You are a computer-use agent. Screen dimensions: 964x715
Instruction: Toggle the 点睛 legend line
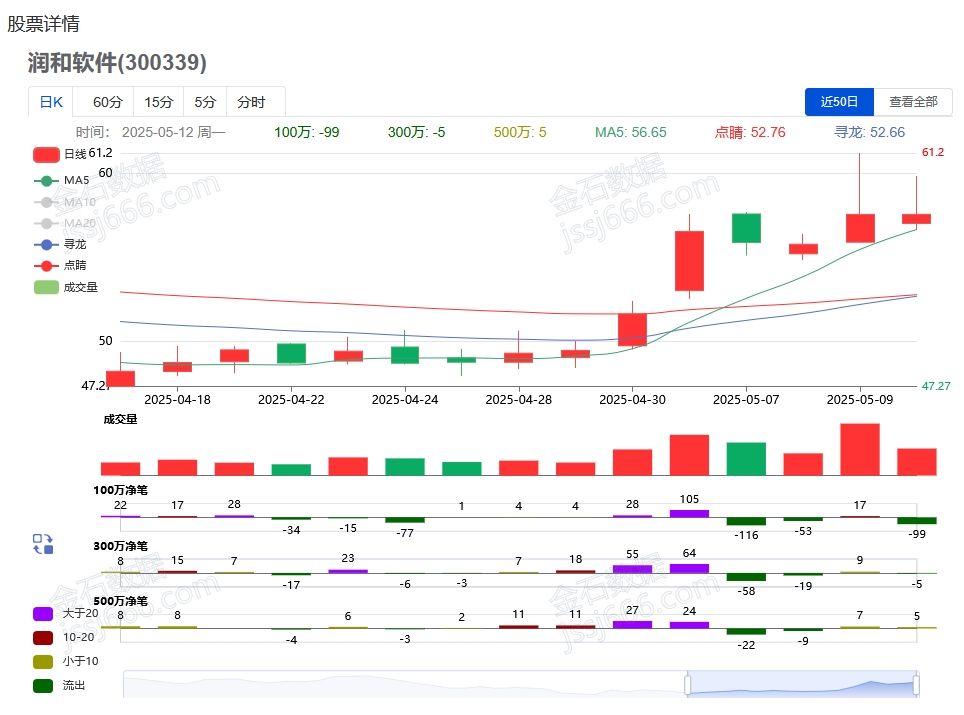(x=60, y=265)
